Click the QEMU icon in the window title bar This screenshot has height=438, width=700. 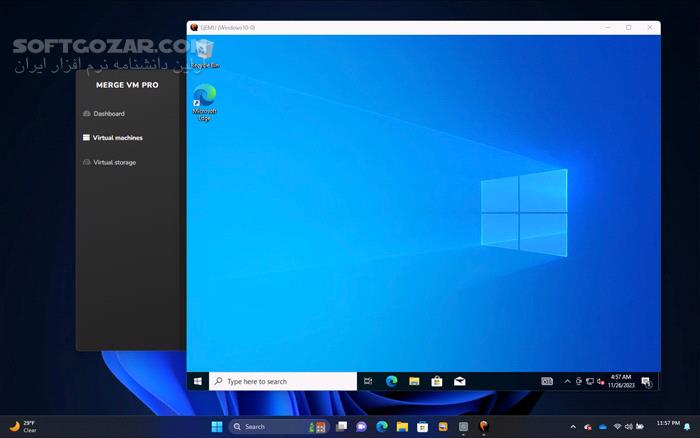click(x=194, y=28)
